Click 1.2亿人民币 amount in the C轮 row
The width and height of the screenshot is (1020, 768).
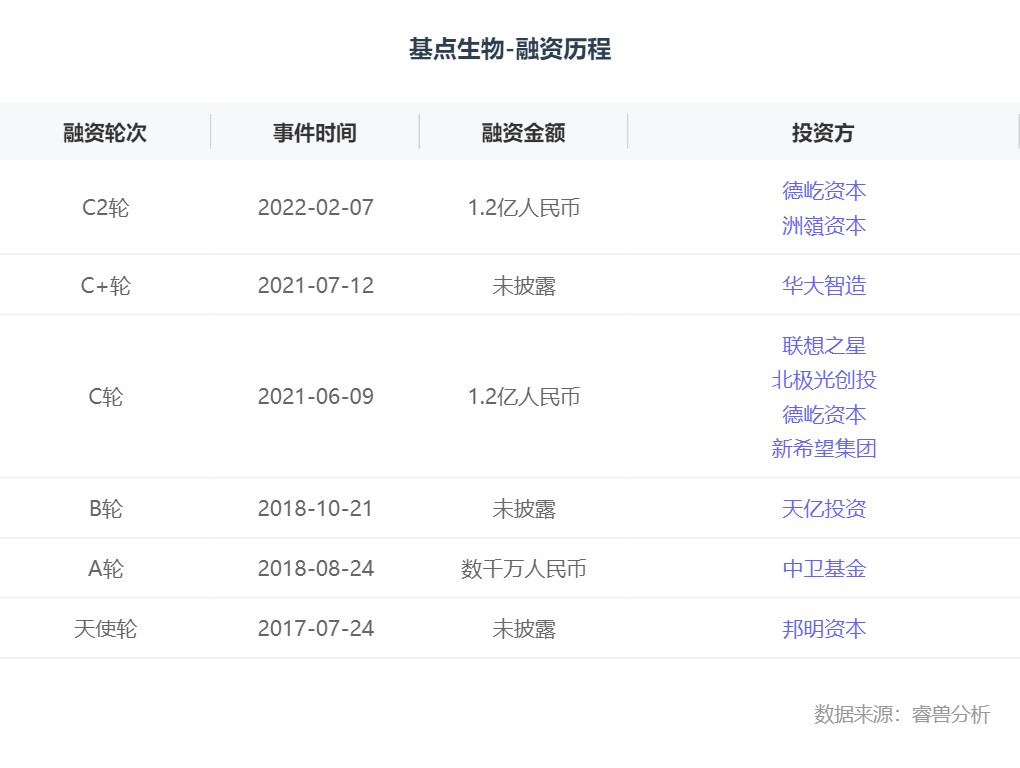(524, 397)
